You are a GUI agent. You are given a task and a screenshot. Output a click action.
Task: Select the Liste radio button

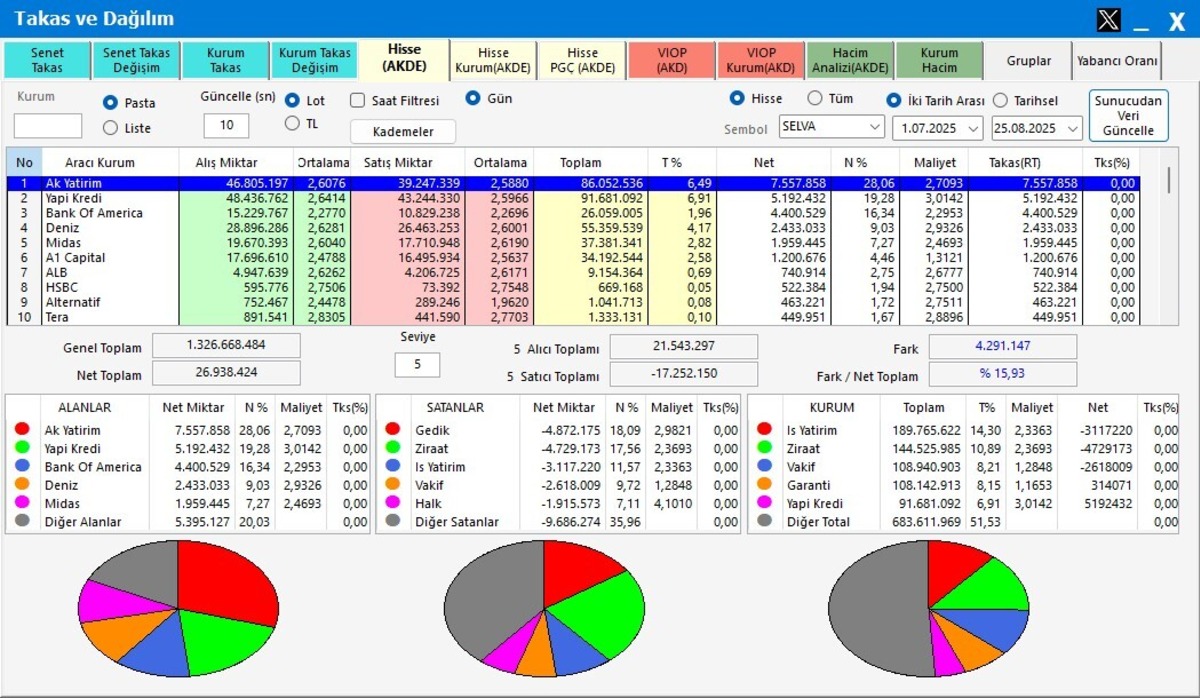111,127
